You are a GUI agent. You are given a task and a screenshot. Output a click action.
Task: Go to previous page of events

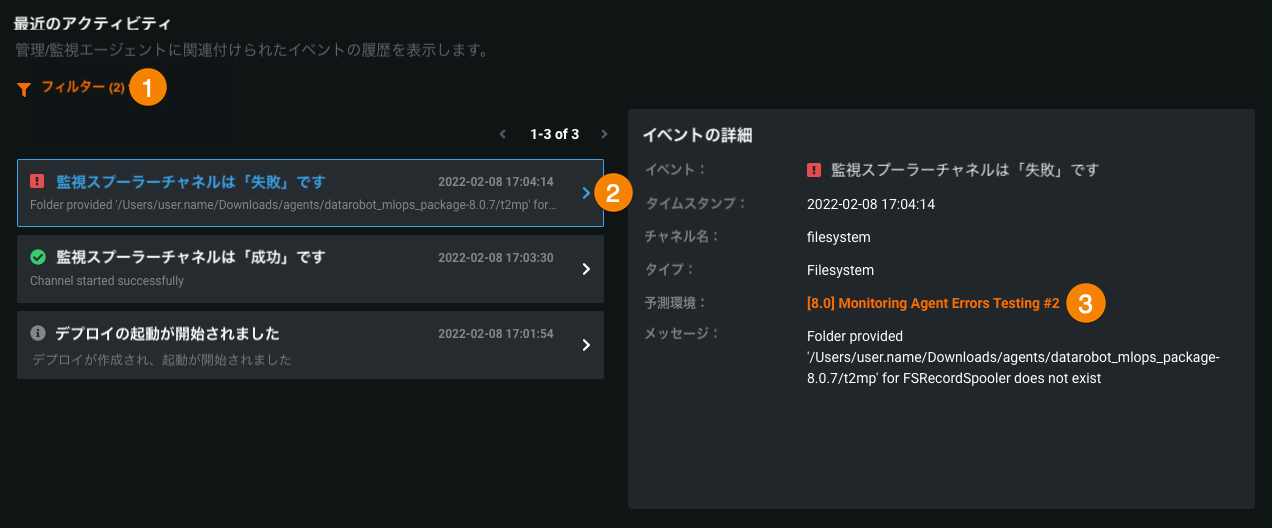click(503, 134)
